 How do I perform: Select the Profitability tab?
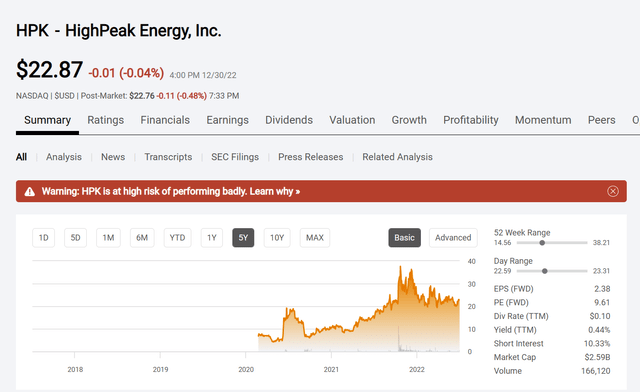[471, 120]
